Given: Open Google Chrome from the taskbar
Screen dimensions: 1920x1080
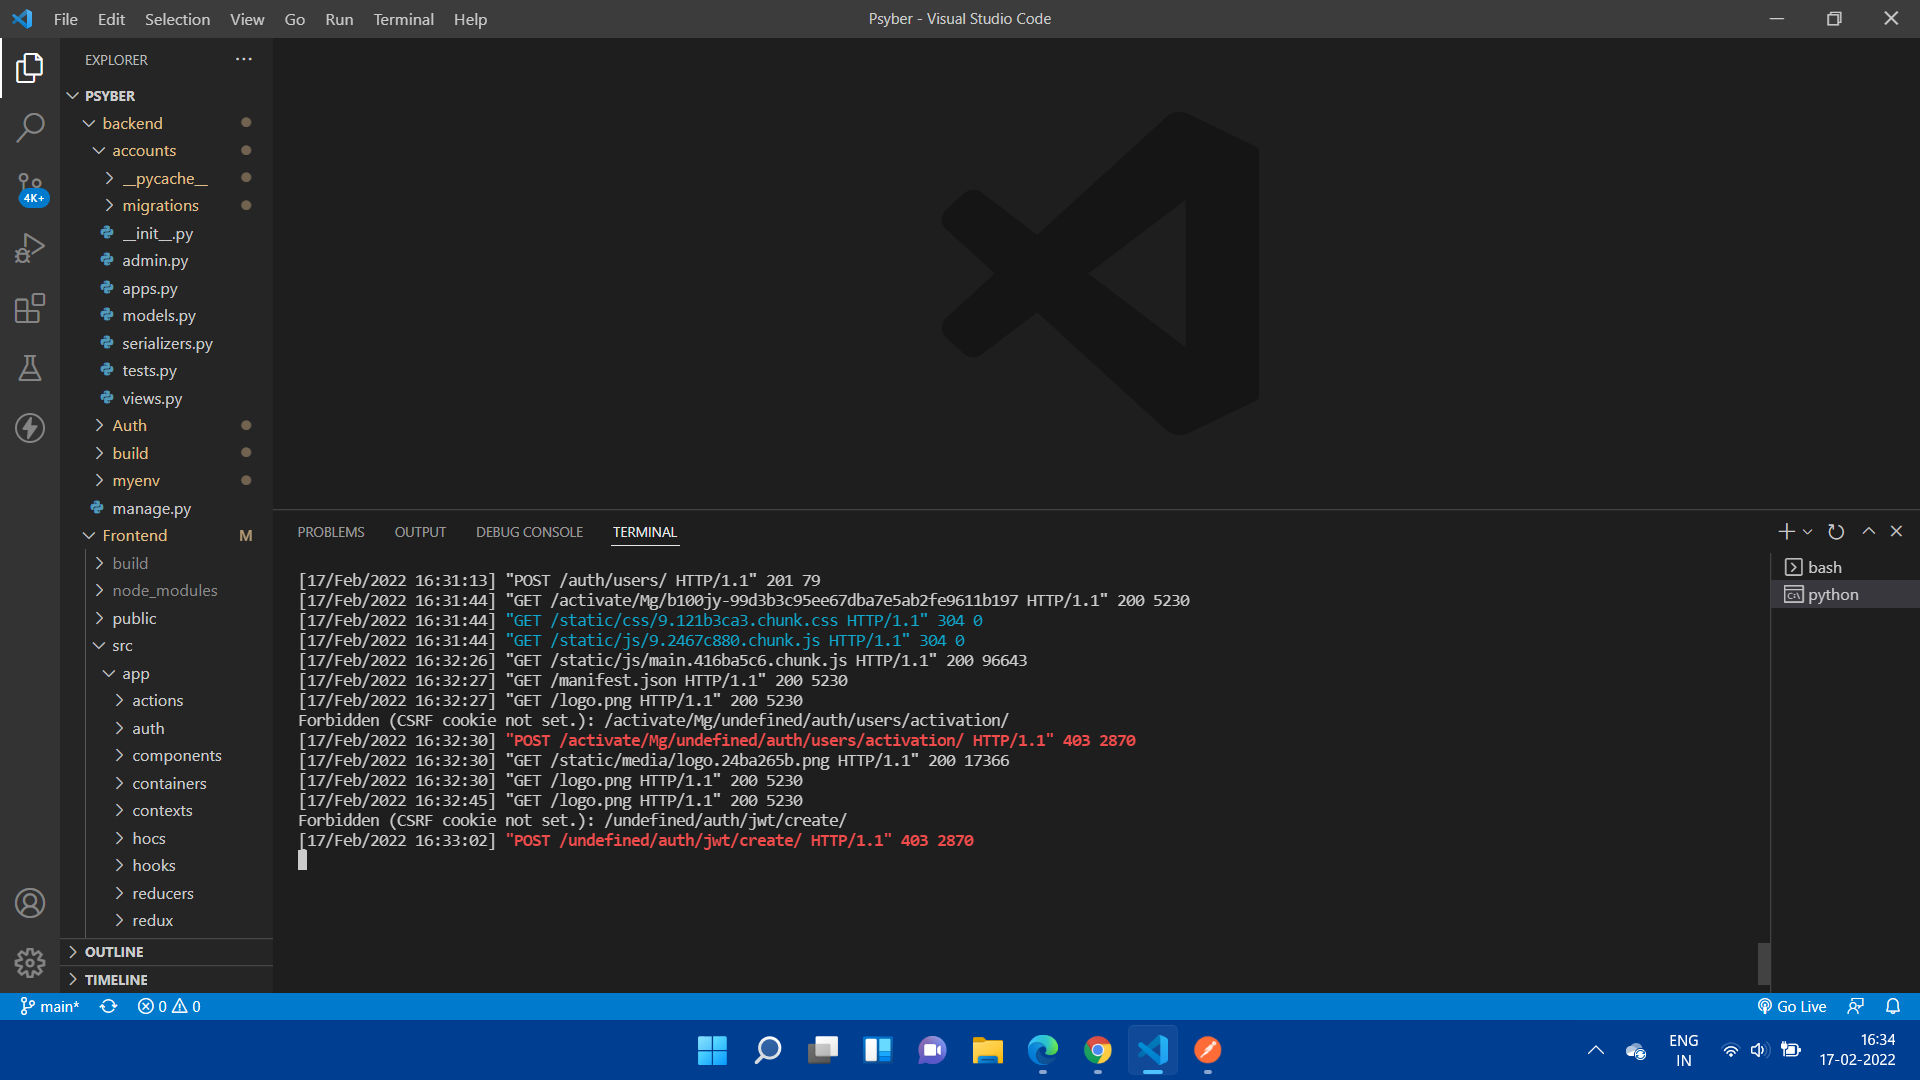Looking at the screenshot, I should (x=1097, y=1050).
